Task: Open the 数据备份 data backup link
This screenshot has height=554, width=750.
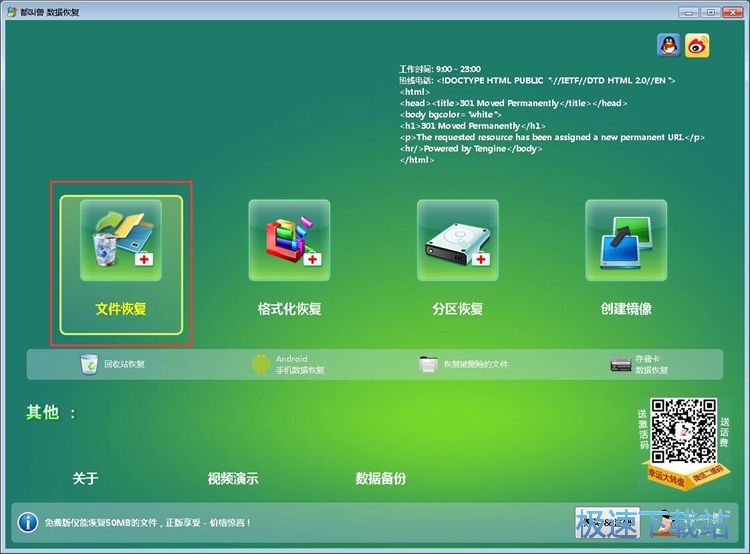Action: click(x=380, y=478)
